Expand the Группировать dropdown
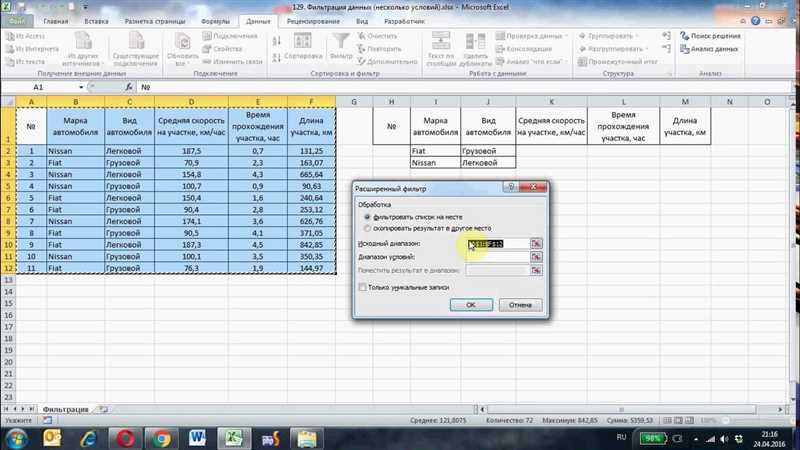The width and height of the screenshot is (800, 450). coord(637,36)
